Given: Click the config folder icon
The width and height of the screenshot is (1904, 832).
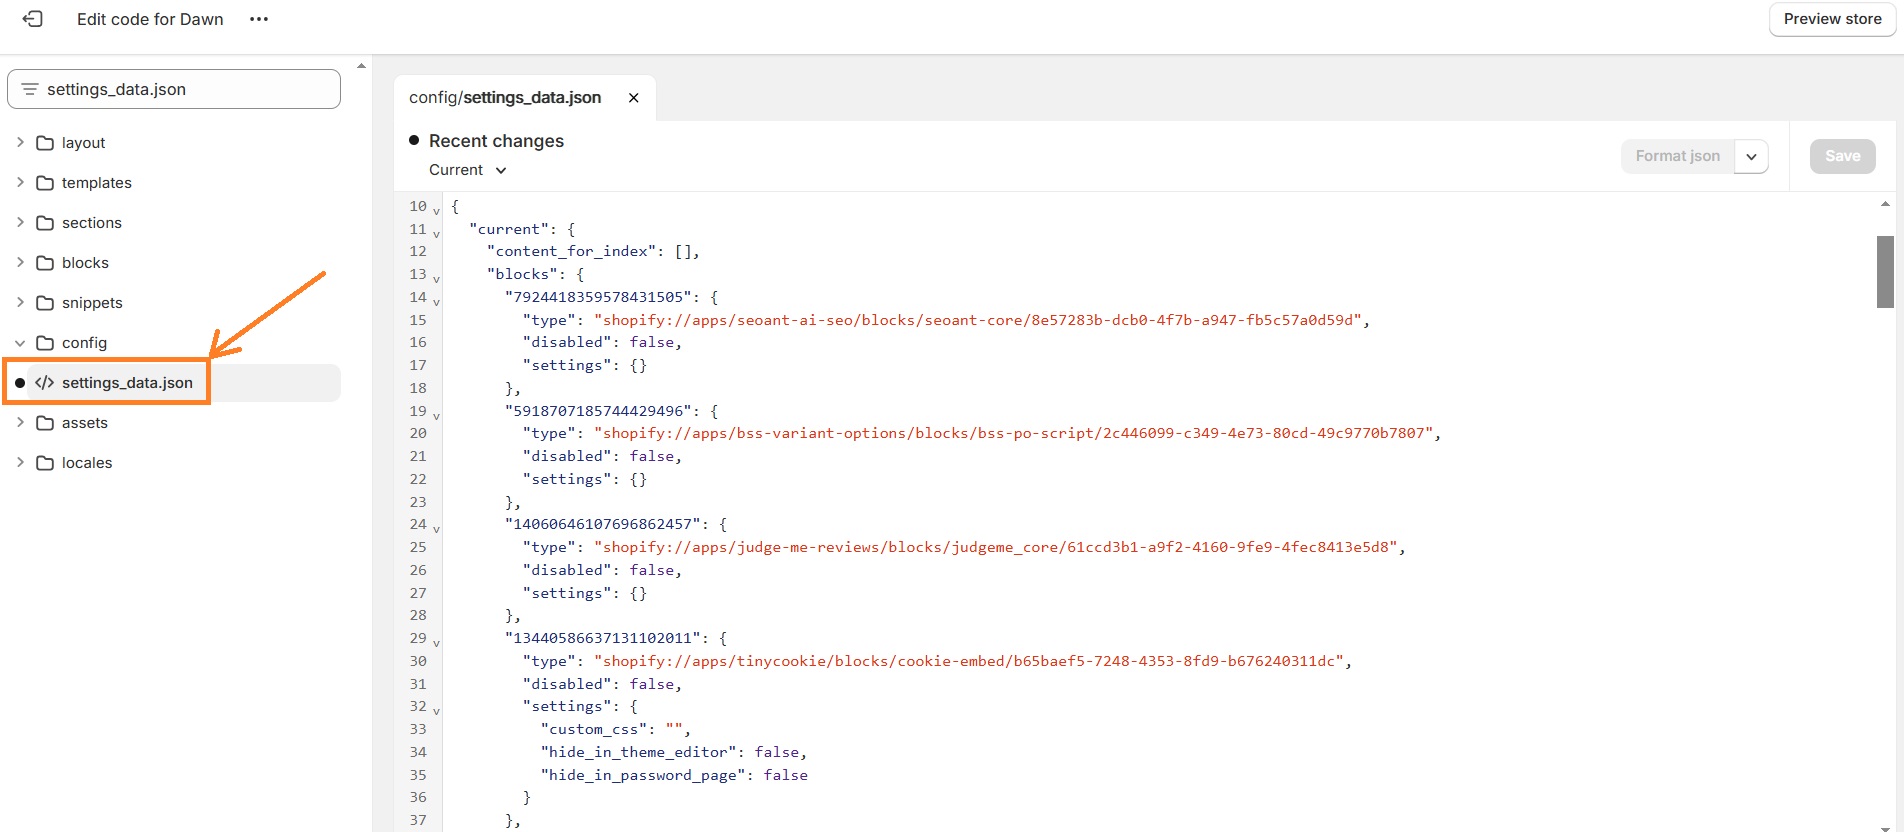Looking at the screenshot, I should point(45,343).
